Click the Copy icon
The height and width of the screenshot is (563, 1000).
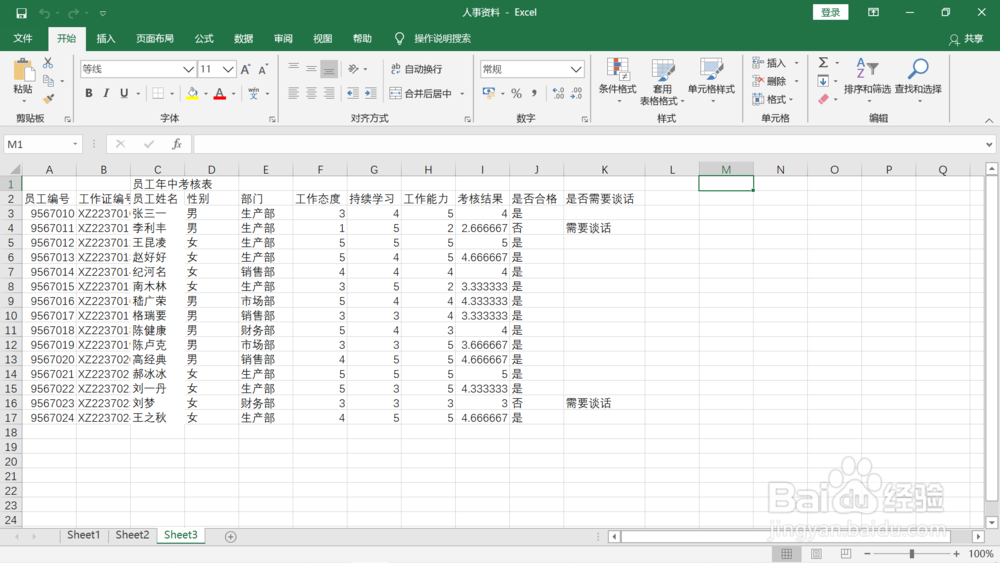click(x=48, y=81)
